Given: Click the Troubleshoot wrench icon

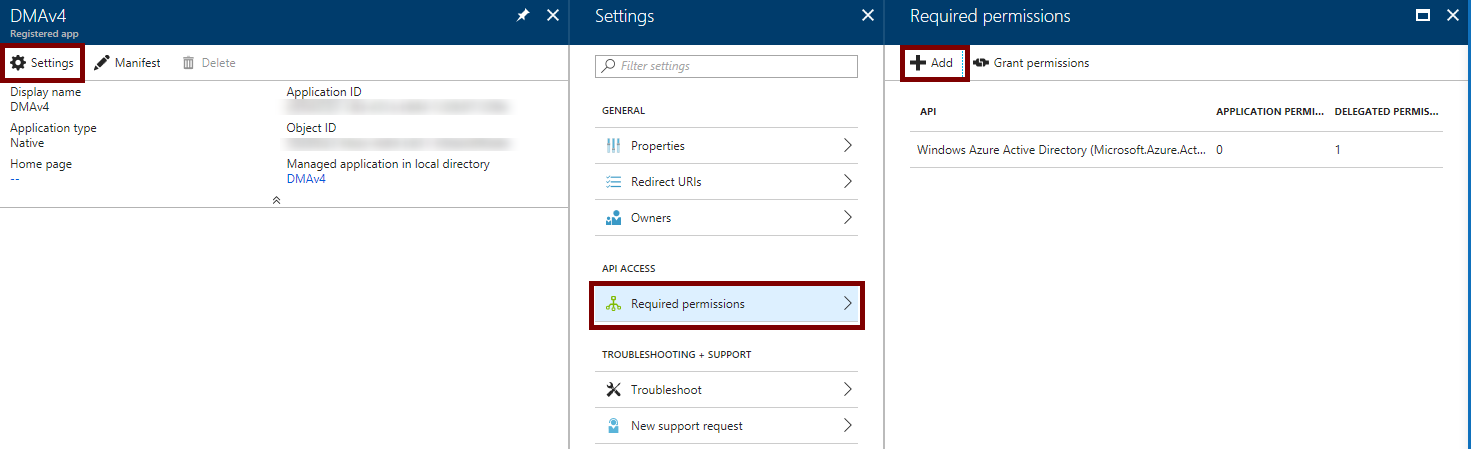Looking at the screenshot, I should tap(614, 390).
